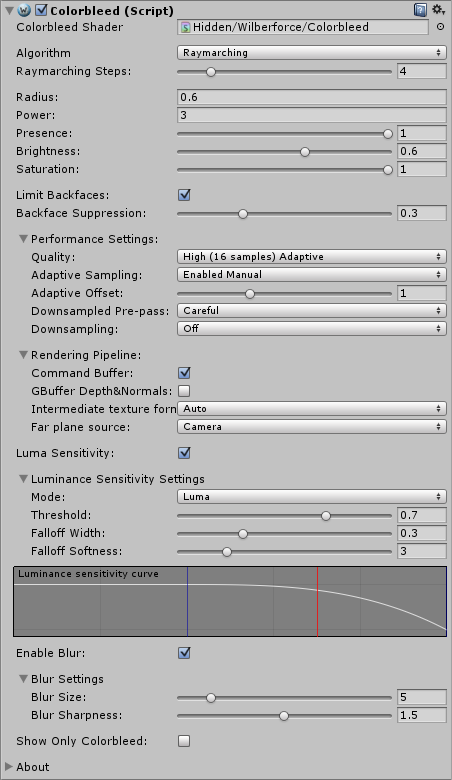Click the Wilberforce script logo icon

click(24, 10)
